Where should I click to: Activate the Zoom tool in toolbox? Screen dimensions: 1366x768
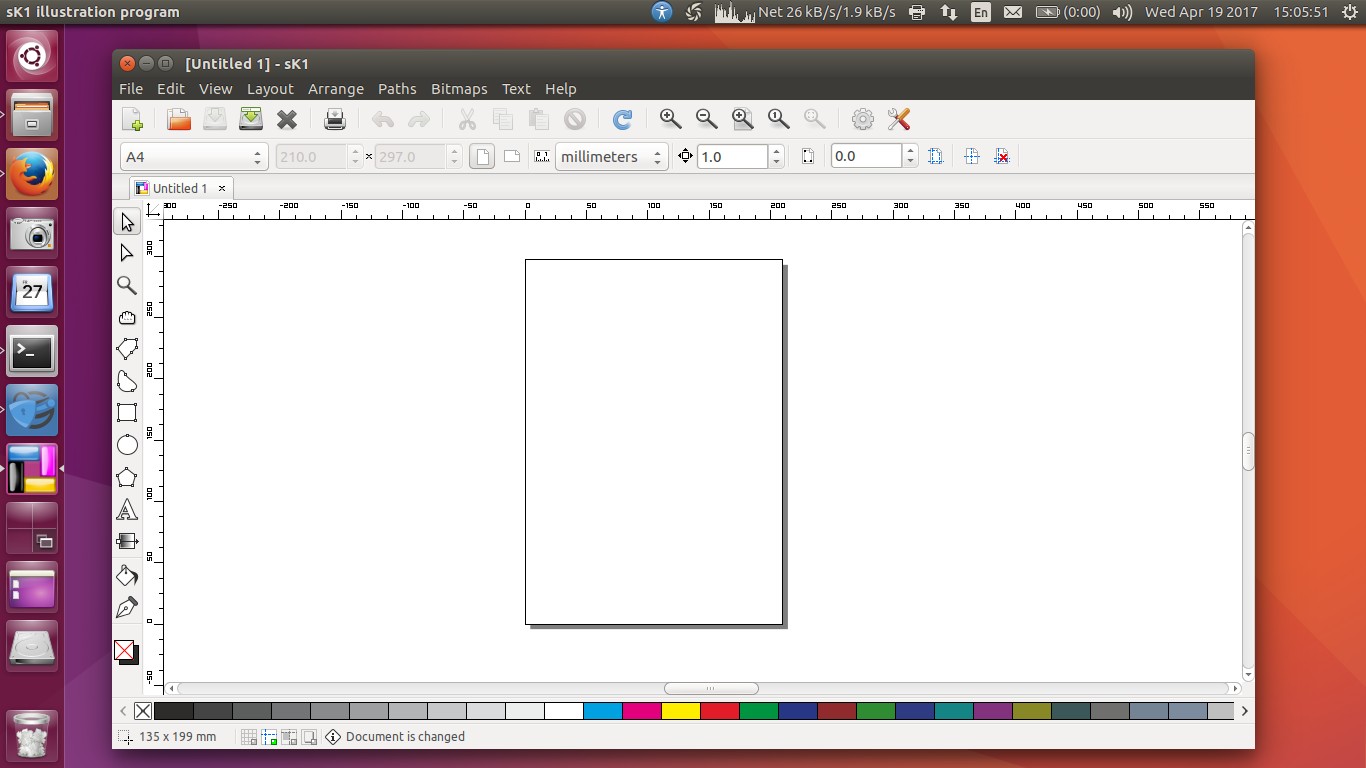tap(127, 285)
